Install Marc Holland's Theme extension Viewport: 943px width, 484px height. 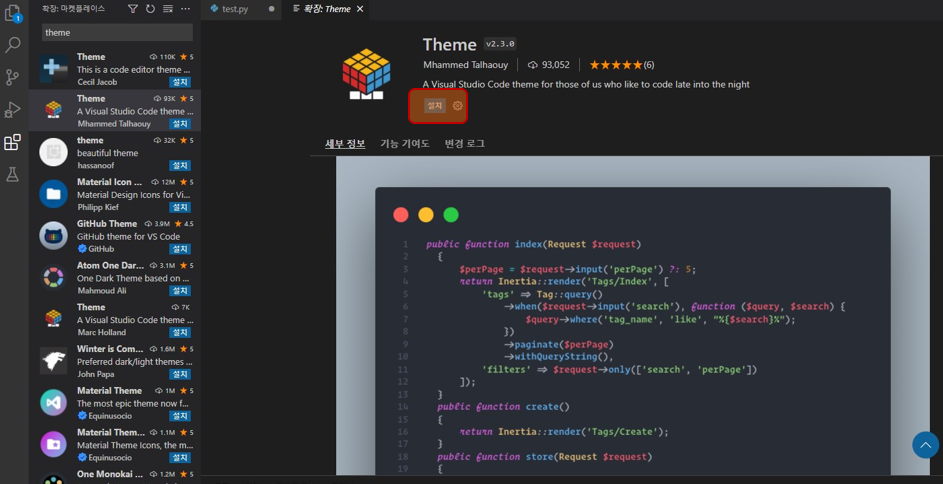point(180,332)
